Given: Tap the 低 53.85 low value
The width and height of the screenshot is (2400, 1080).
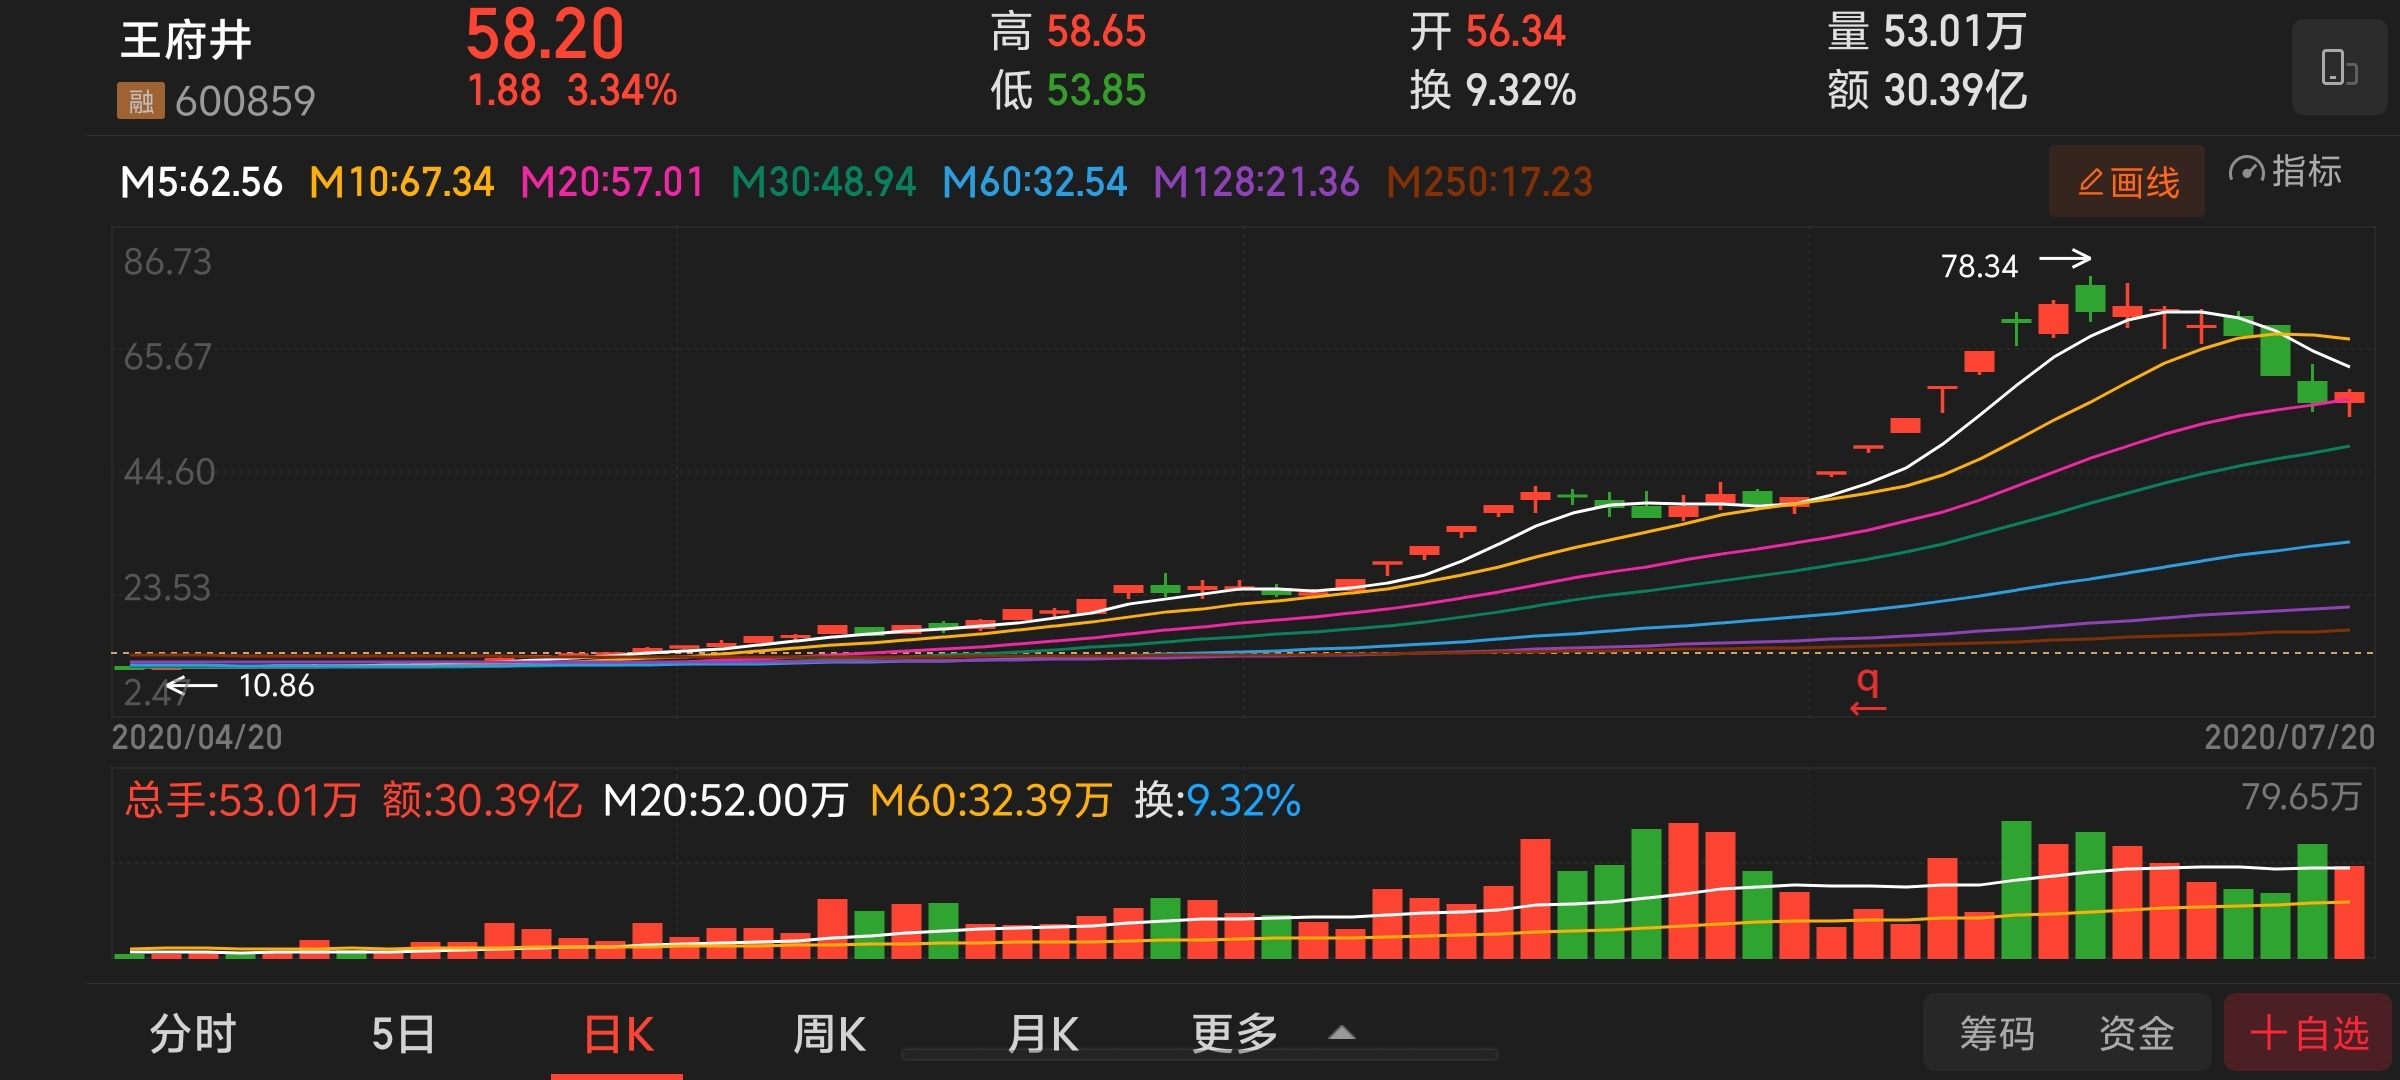Looking at the screenshot, I should (x=1068, y=90).
